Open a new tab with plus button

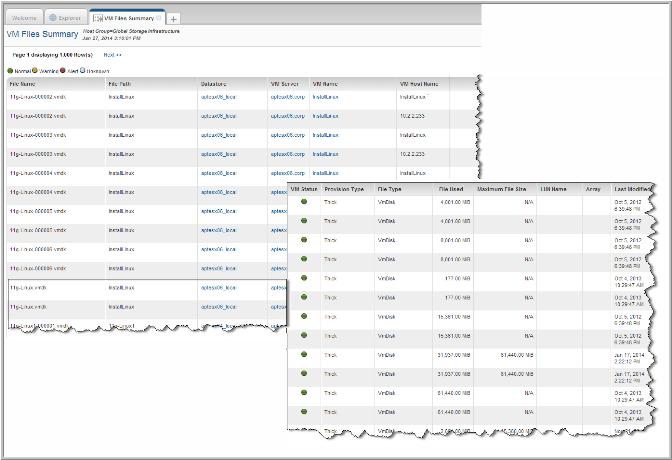[173, 19]
